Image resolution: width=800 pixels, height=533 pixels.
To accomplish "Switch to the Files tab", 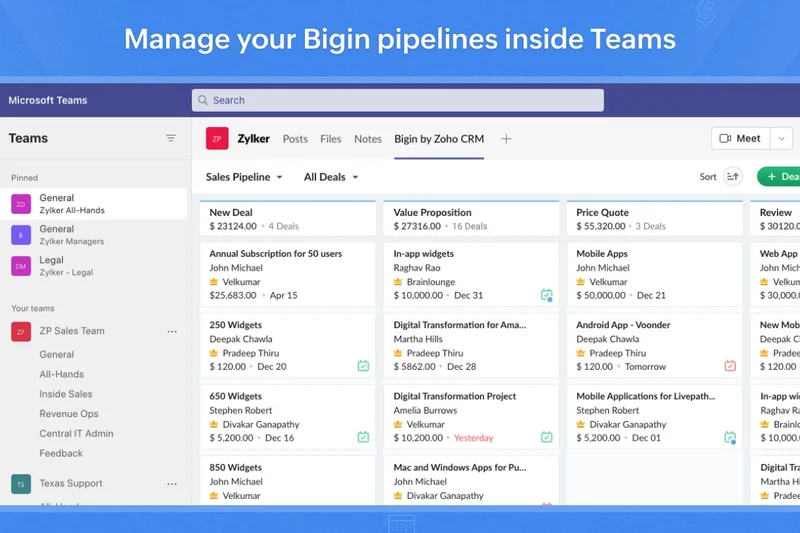I will click(331, 139).
